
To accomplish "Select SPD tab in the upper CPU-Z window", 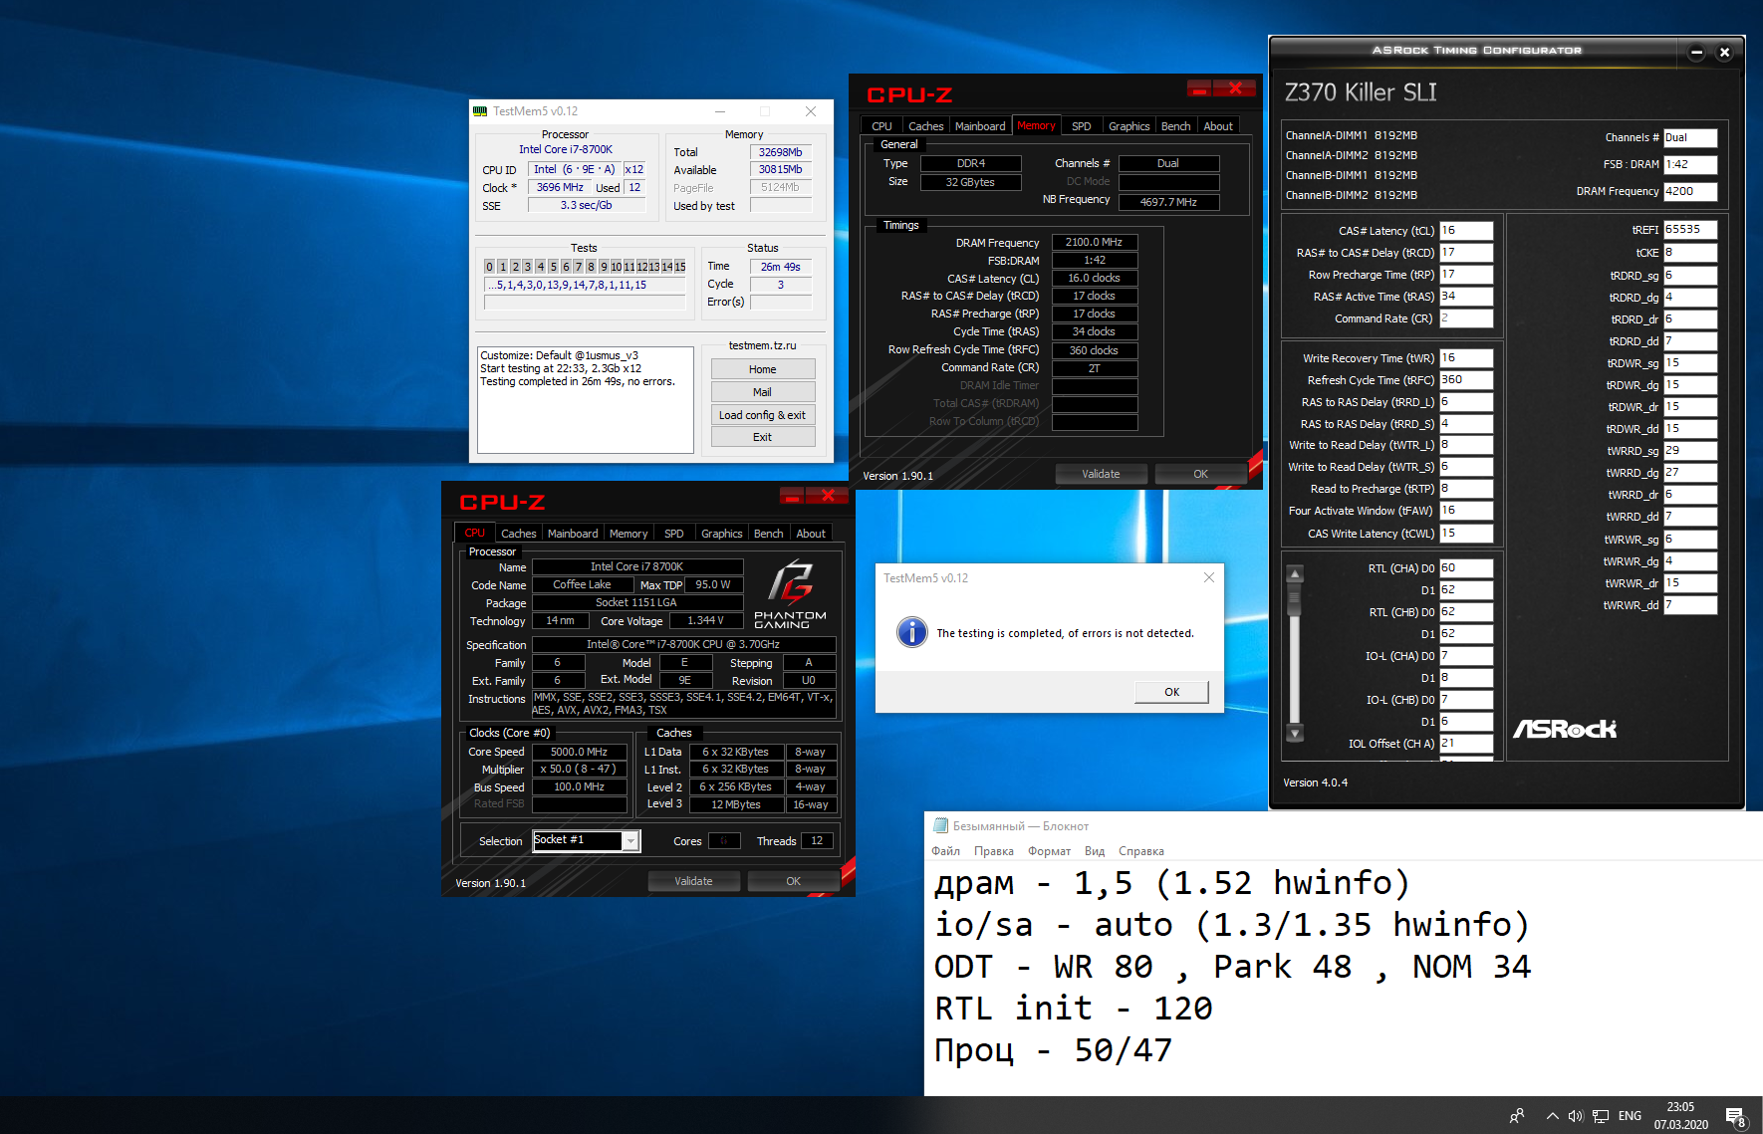I will [1081, 126].
